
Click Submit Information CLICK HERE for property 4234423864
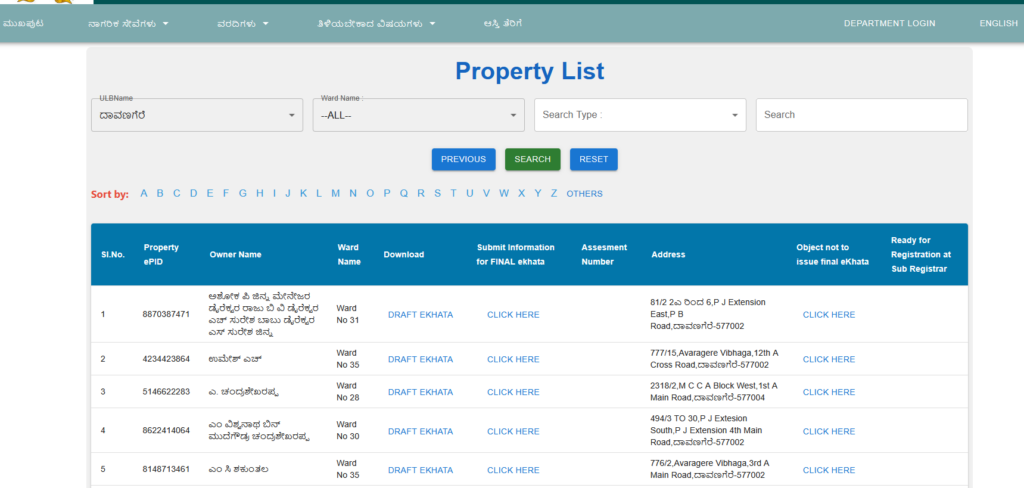tap(513, 359)
